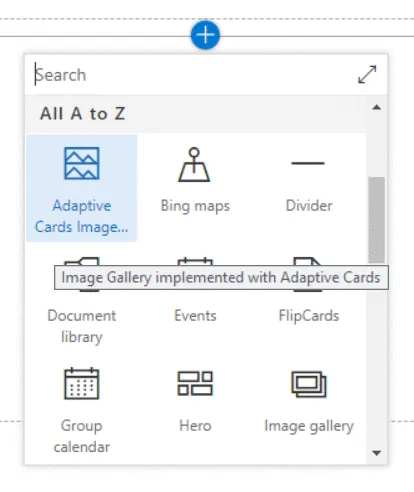Add the Image gallery web part

(x=309, y=410)
